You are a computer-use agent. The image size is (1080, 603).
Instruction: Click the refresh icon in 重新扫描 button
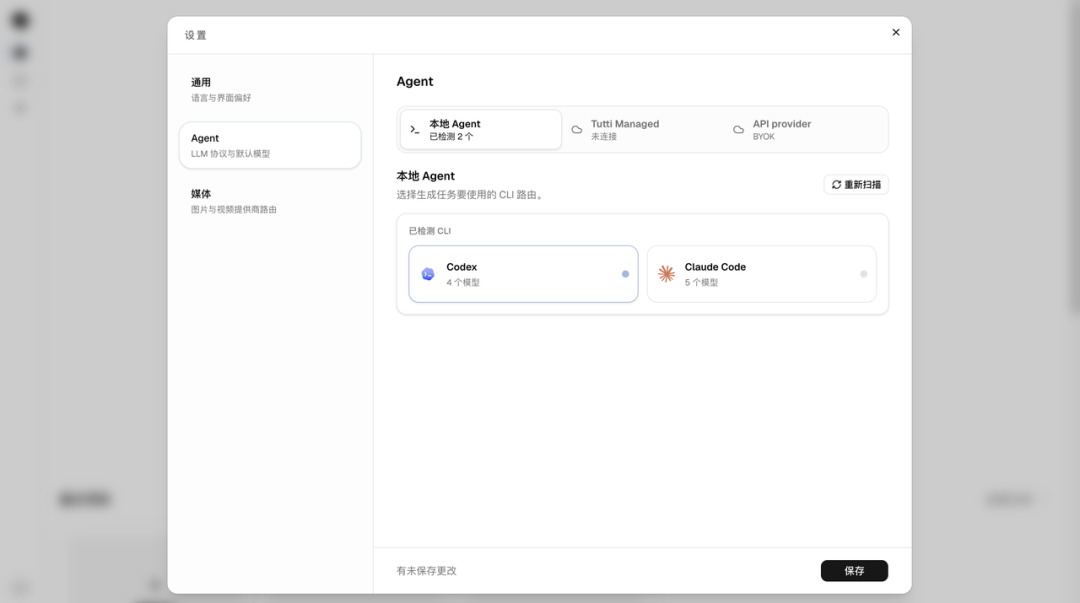tap(836, 185)
